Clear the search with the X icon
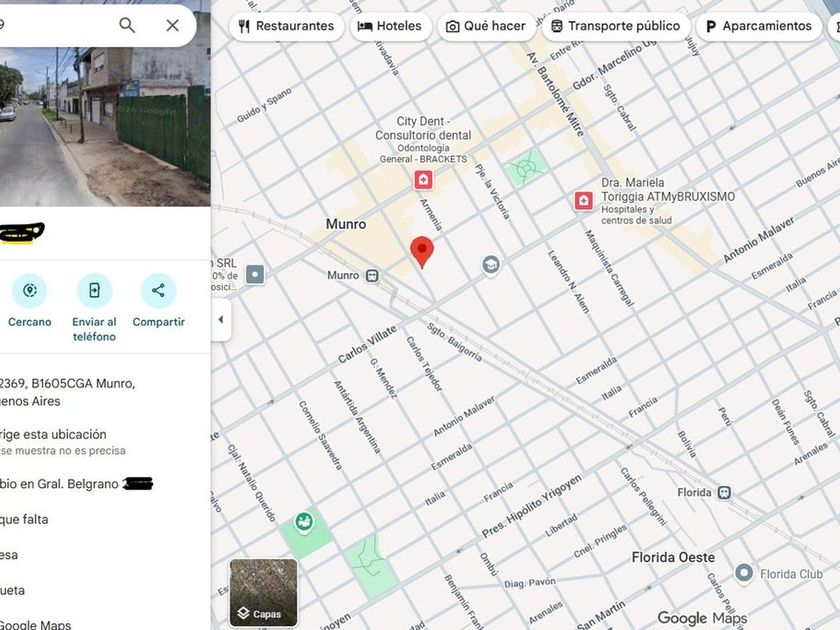 172,25
